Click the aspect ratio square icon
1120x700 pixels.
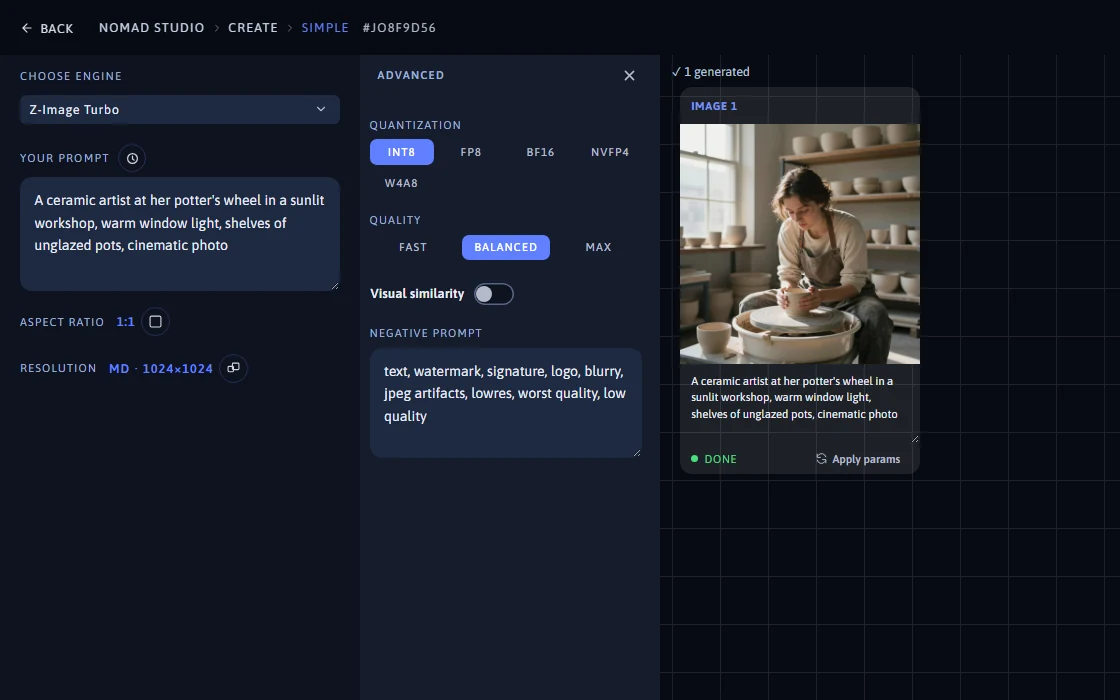[155, 321]
